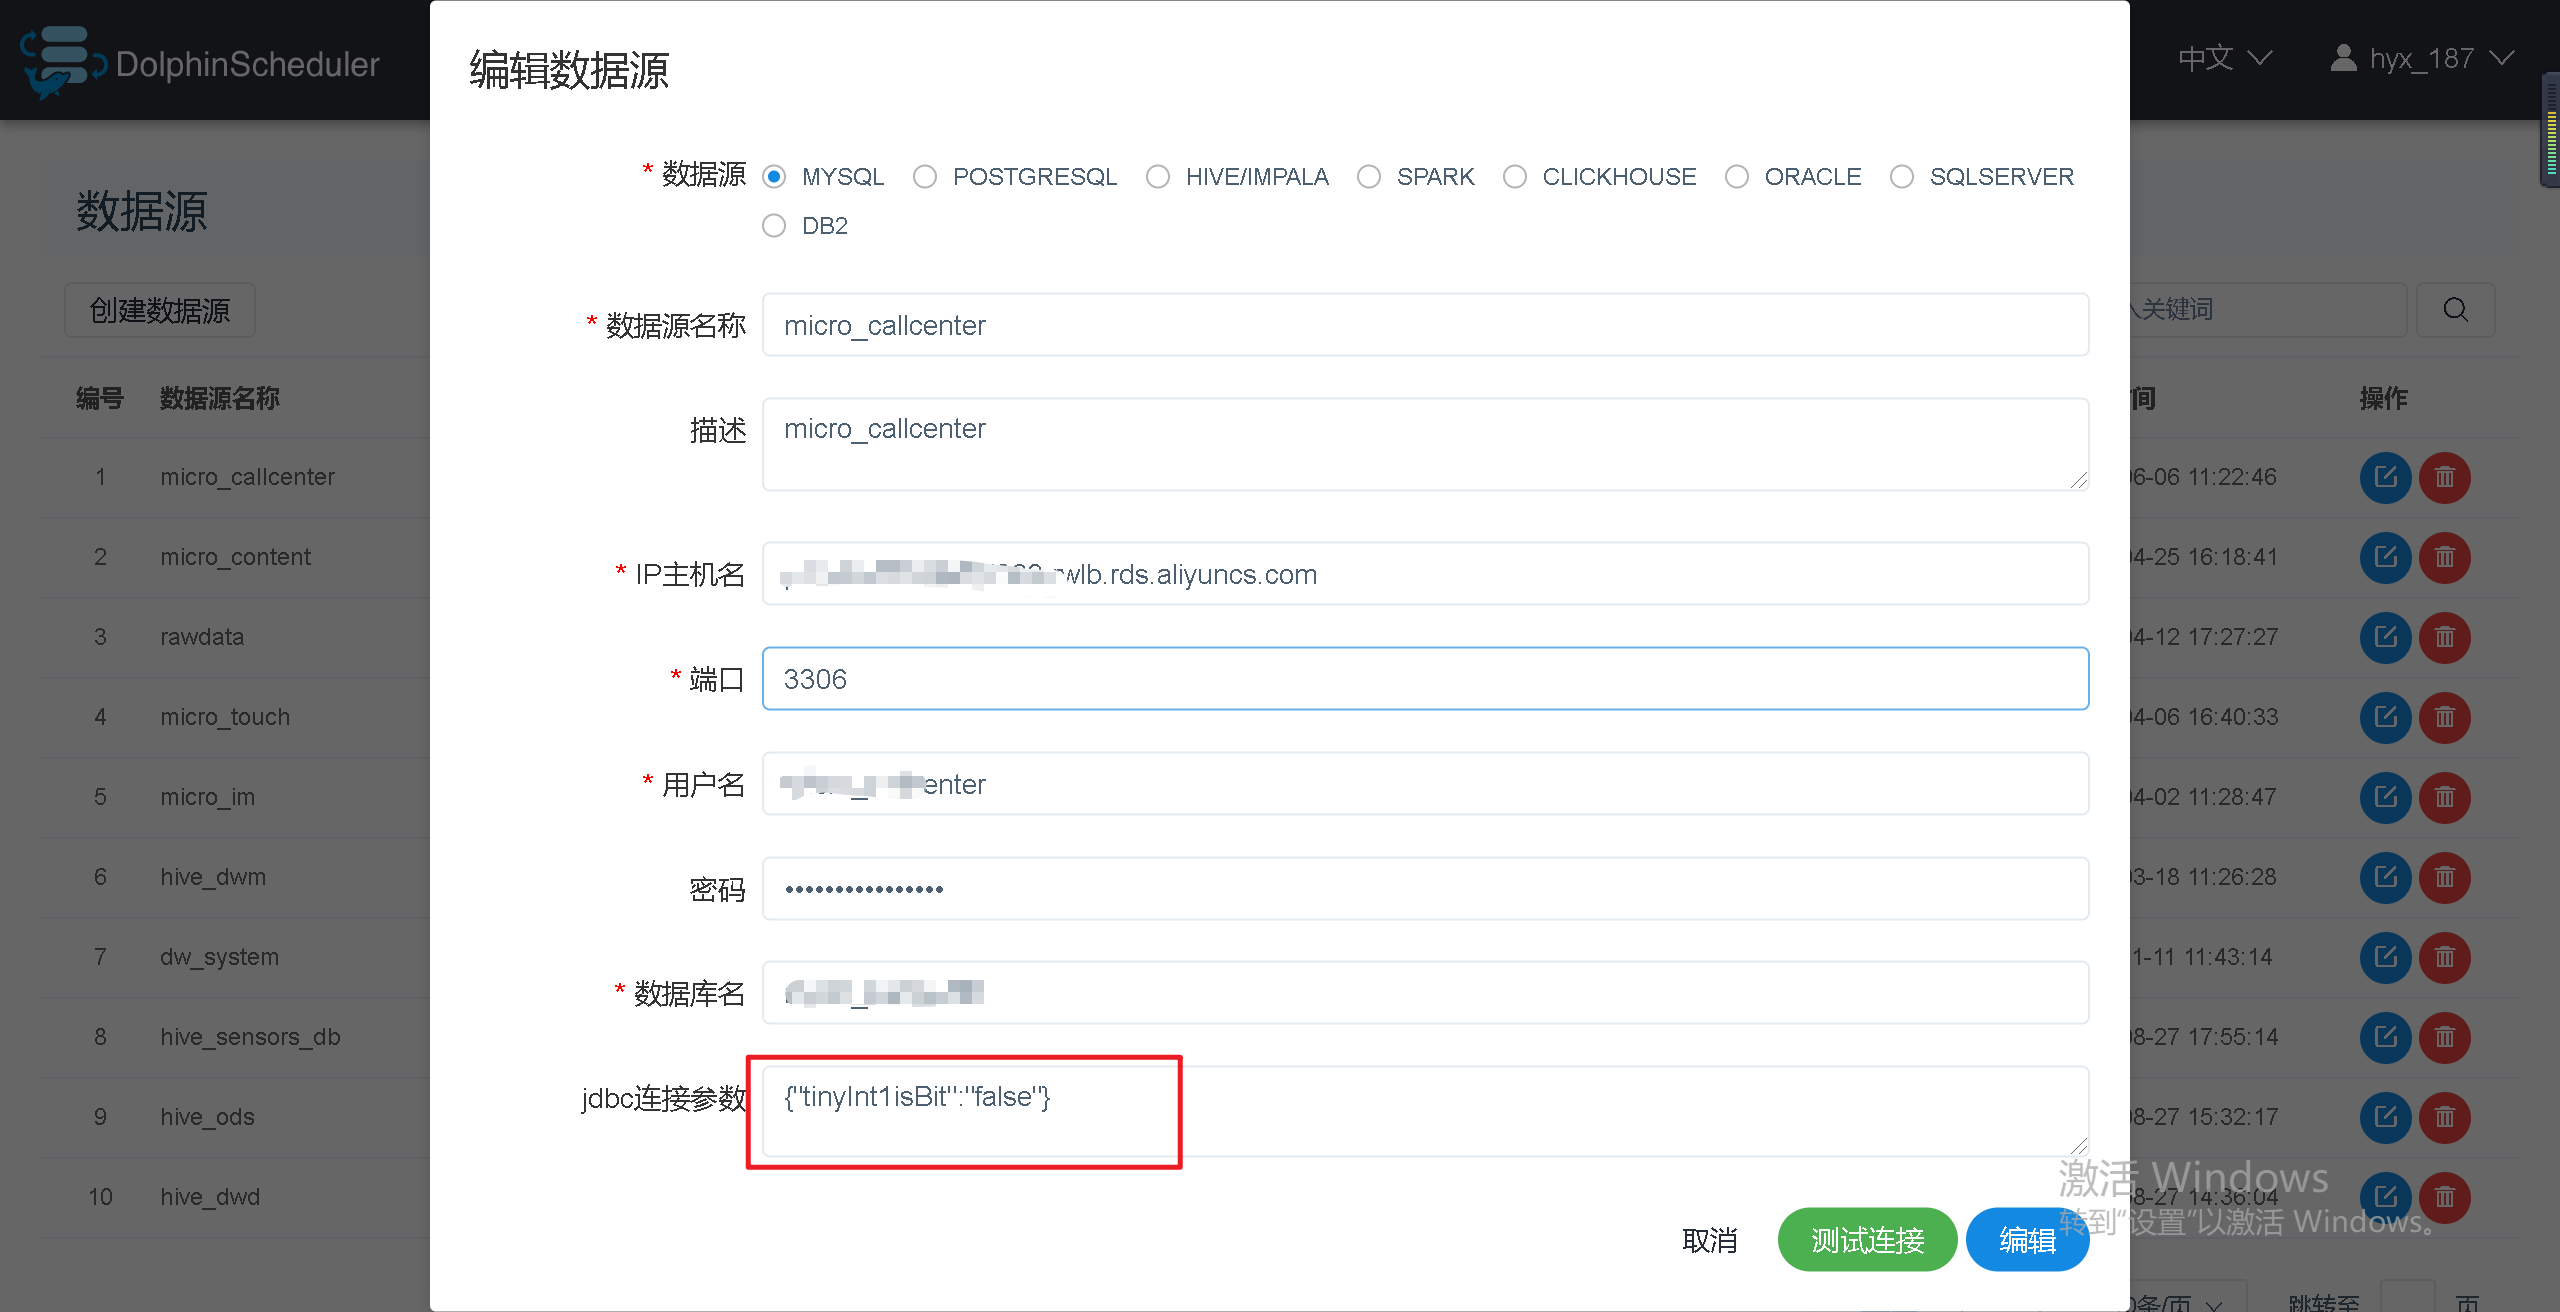Click the 描述 textarea

coord(1425,444)
